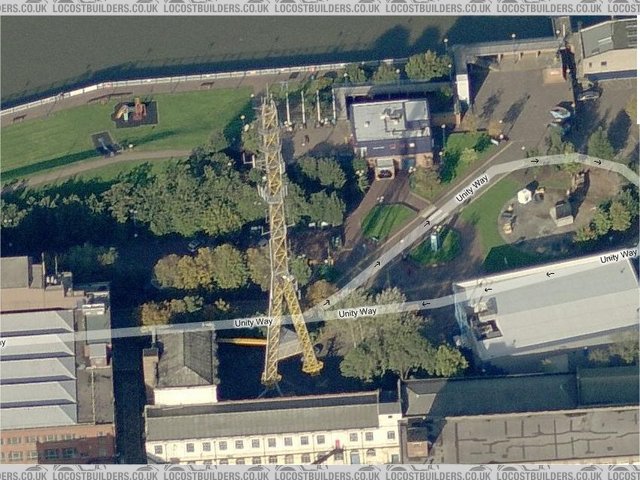Click the Unity Way label above the white warehouse roof
Image resolution: width=640 pixels, height=480 pixels.
click(618, 256)
